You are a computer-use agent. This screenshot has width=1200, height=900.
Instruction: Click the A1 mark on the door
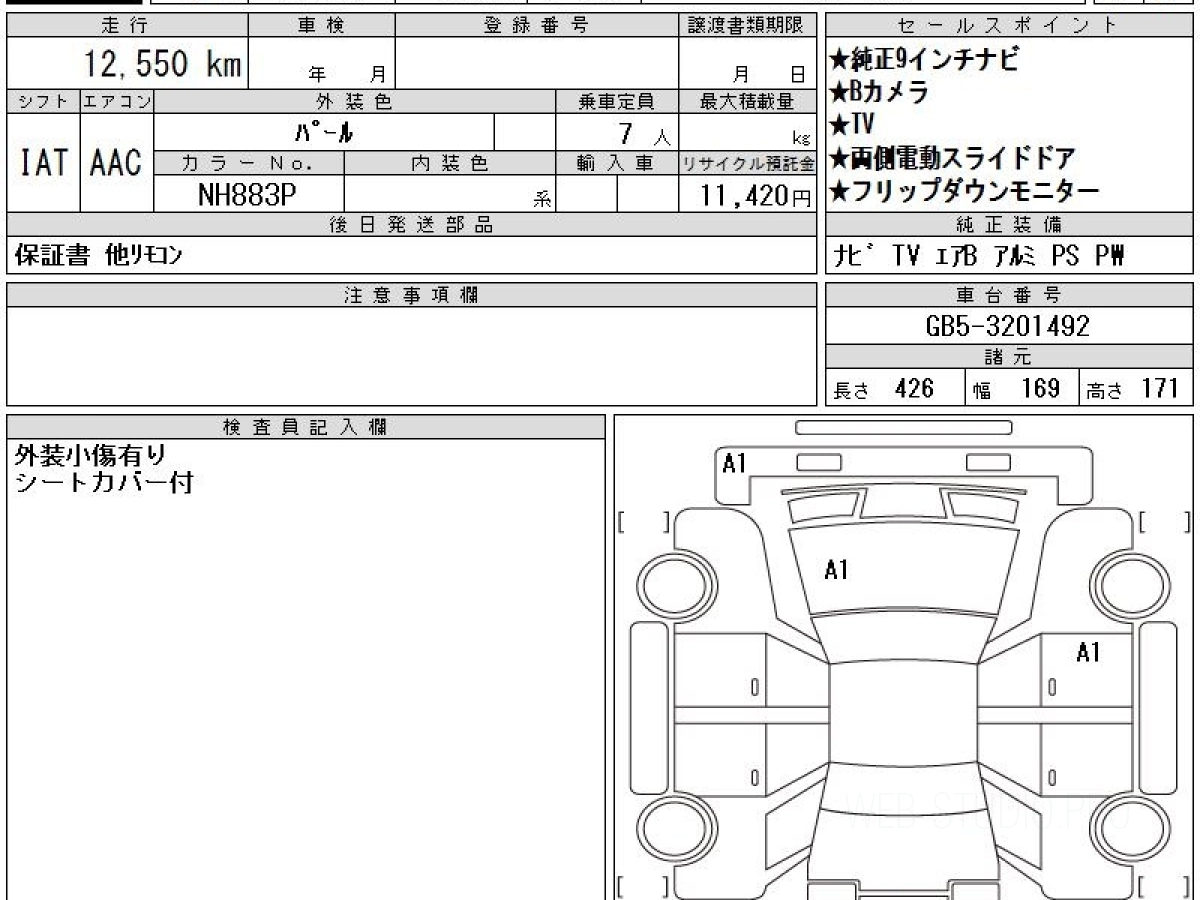click(x=1088, y=653)
